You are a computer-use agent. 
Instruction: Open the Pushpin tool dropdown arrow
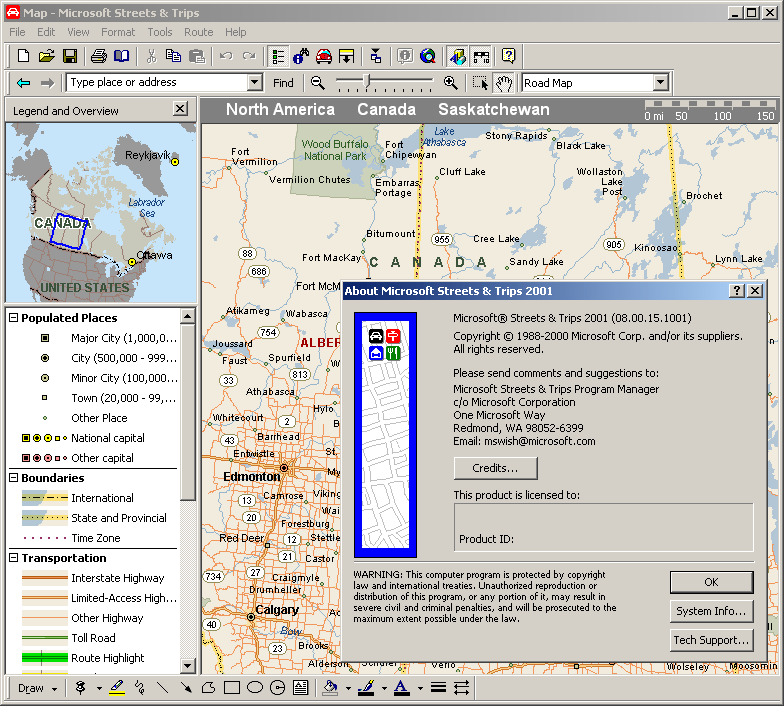[x=99, y=688]
